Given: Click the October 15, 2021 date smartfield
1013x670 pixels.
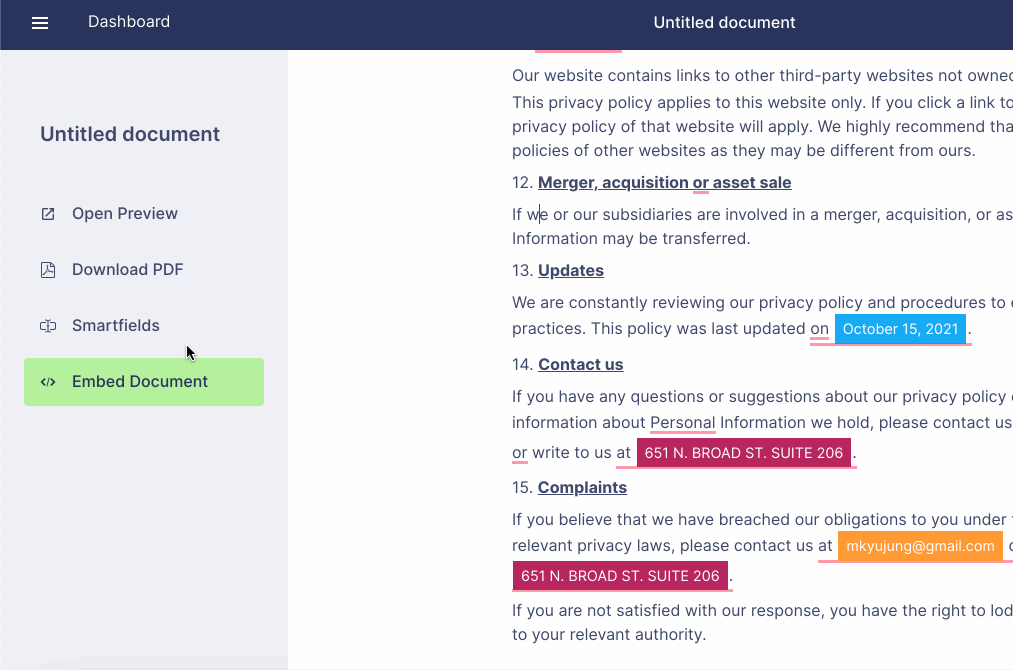Looking at the screenshot, I should pyautogui.click(x=900, y=329).
